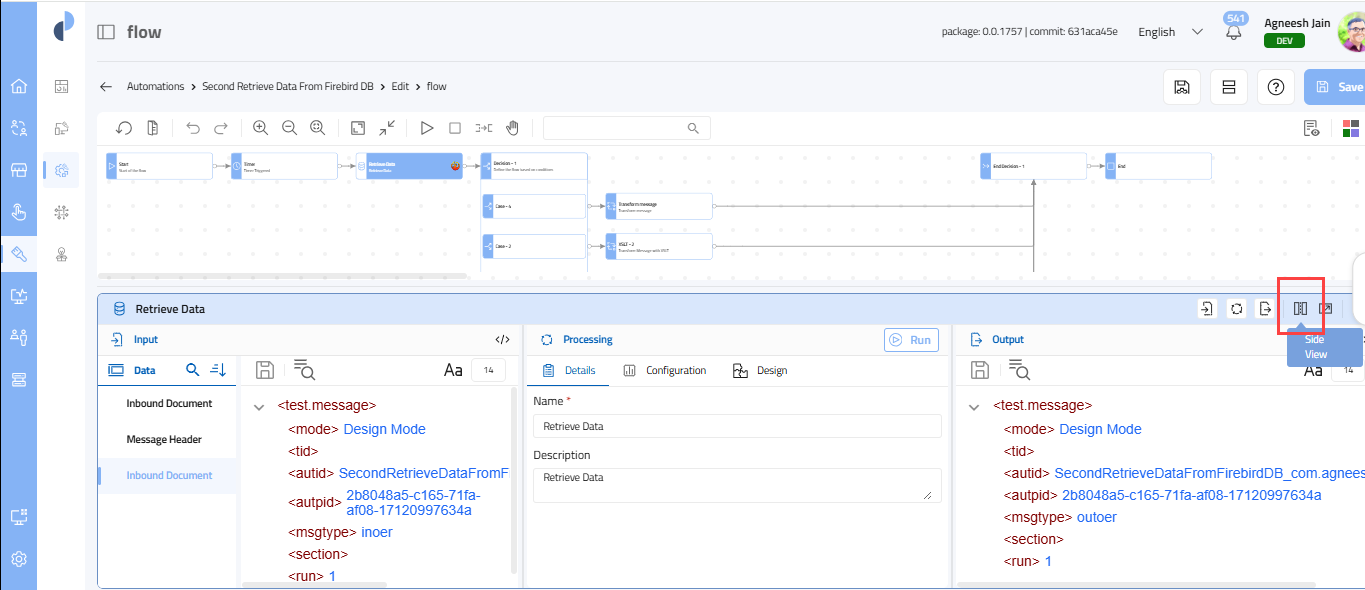Run the flow with play icon
The image size is (1365, 590).
pyautogui.click(x=427, y=128)
